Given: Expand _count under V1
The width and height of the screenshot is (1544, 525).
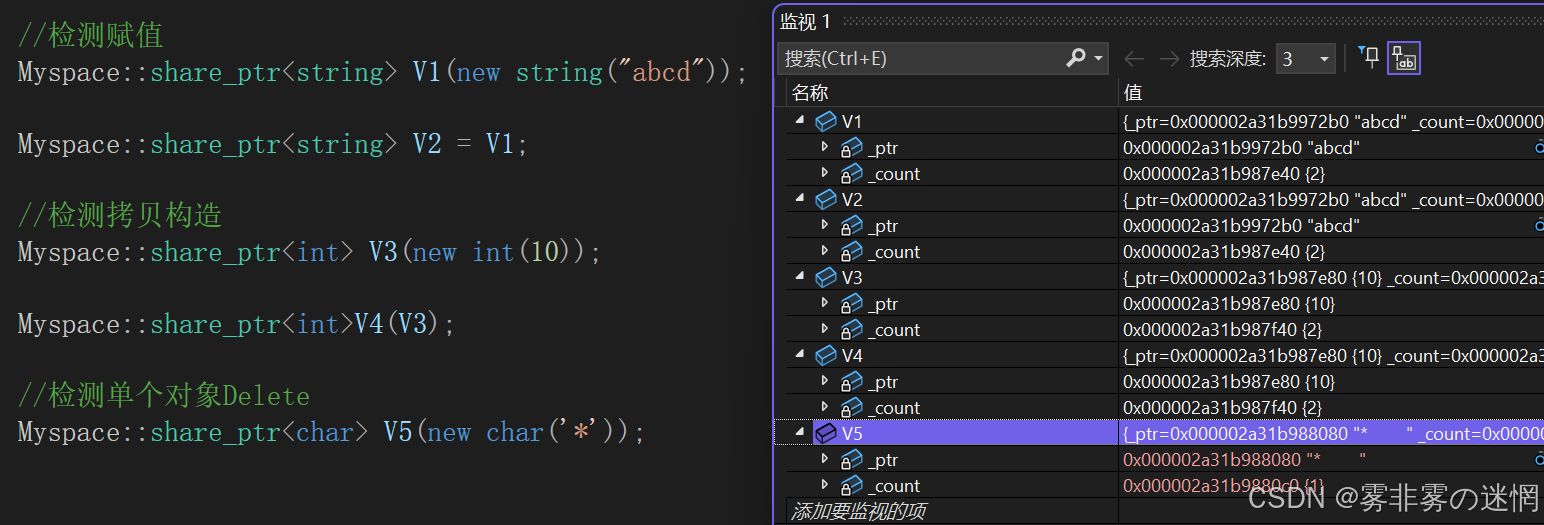Looking at the screenshot, I should (825, 172).
